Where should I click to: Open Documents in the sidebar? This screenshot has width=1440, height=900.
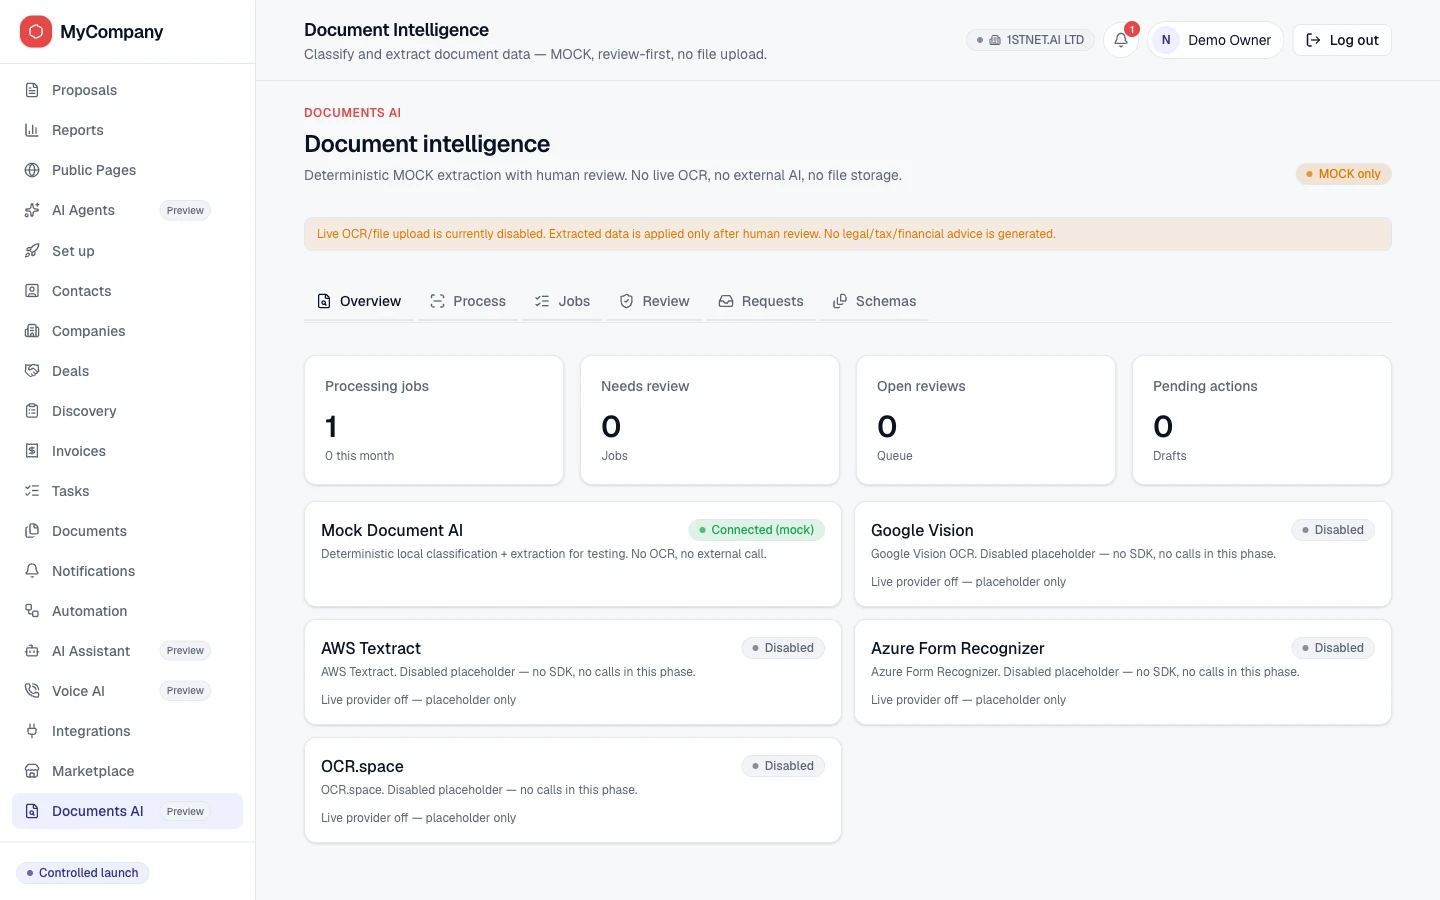coord(127,531)
